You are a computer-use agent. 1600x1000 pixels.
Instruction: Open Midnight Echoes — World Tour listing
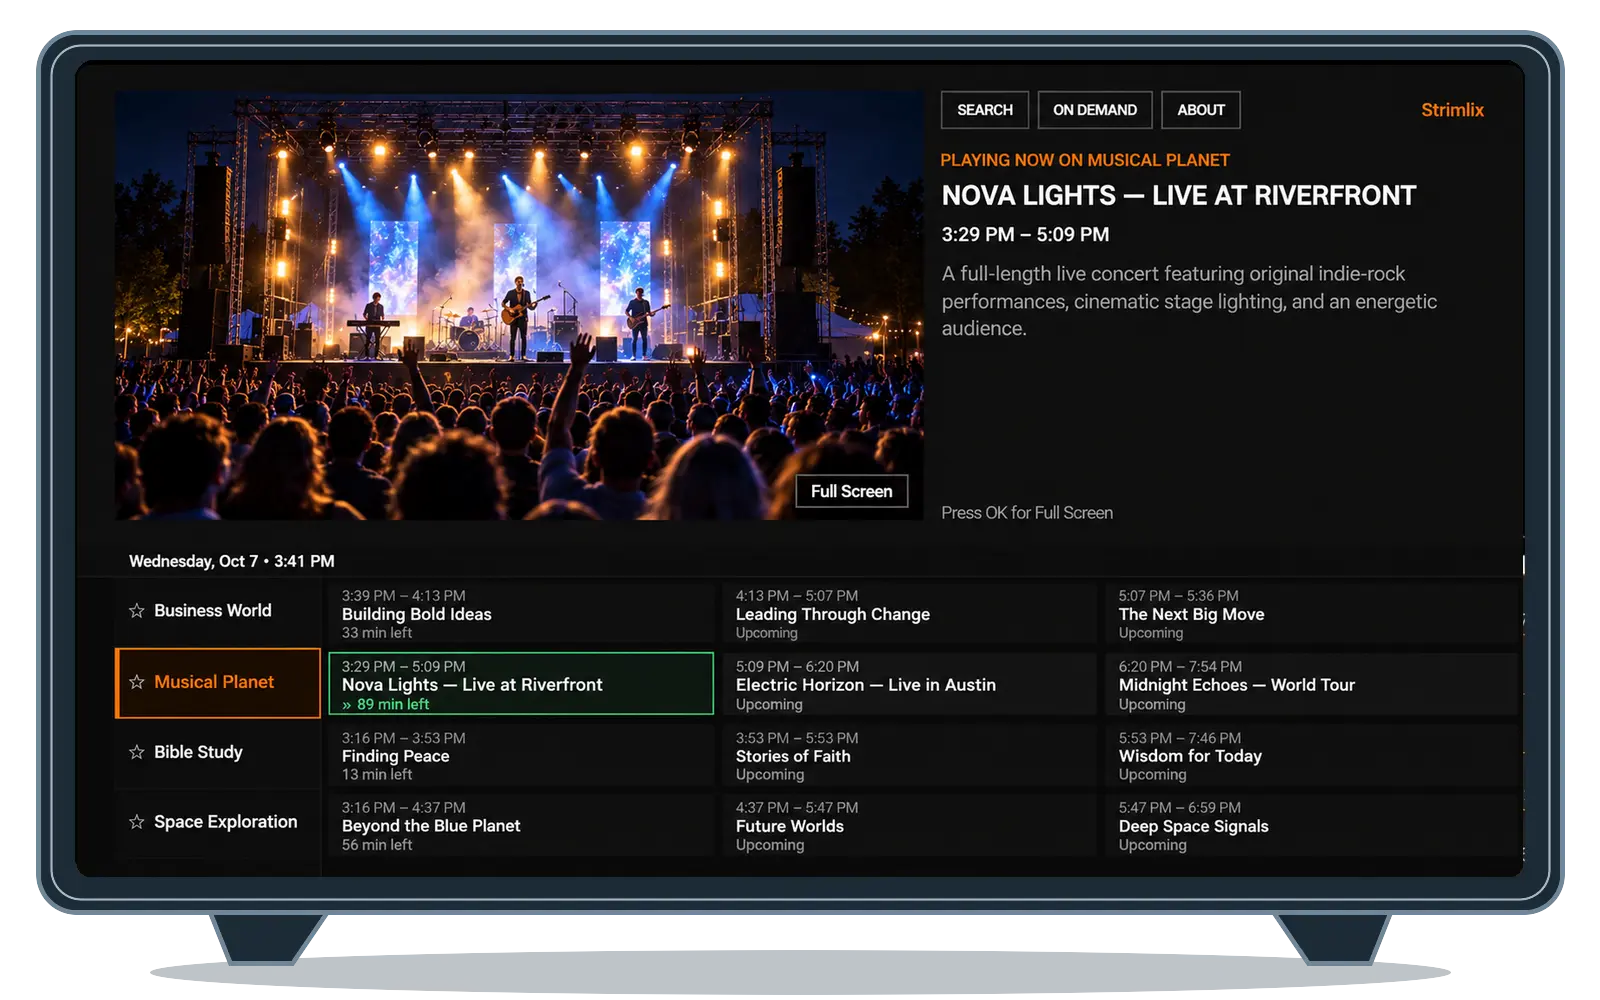click(x=1311, y=684)
